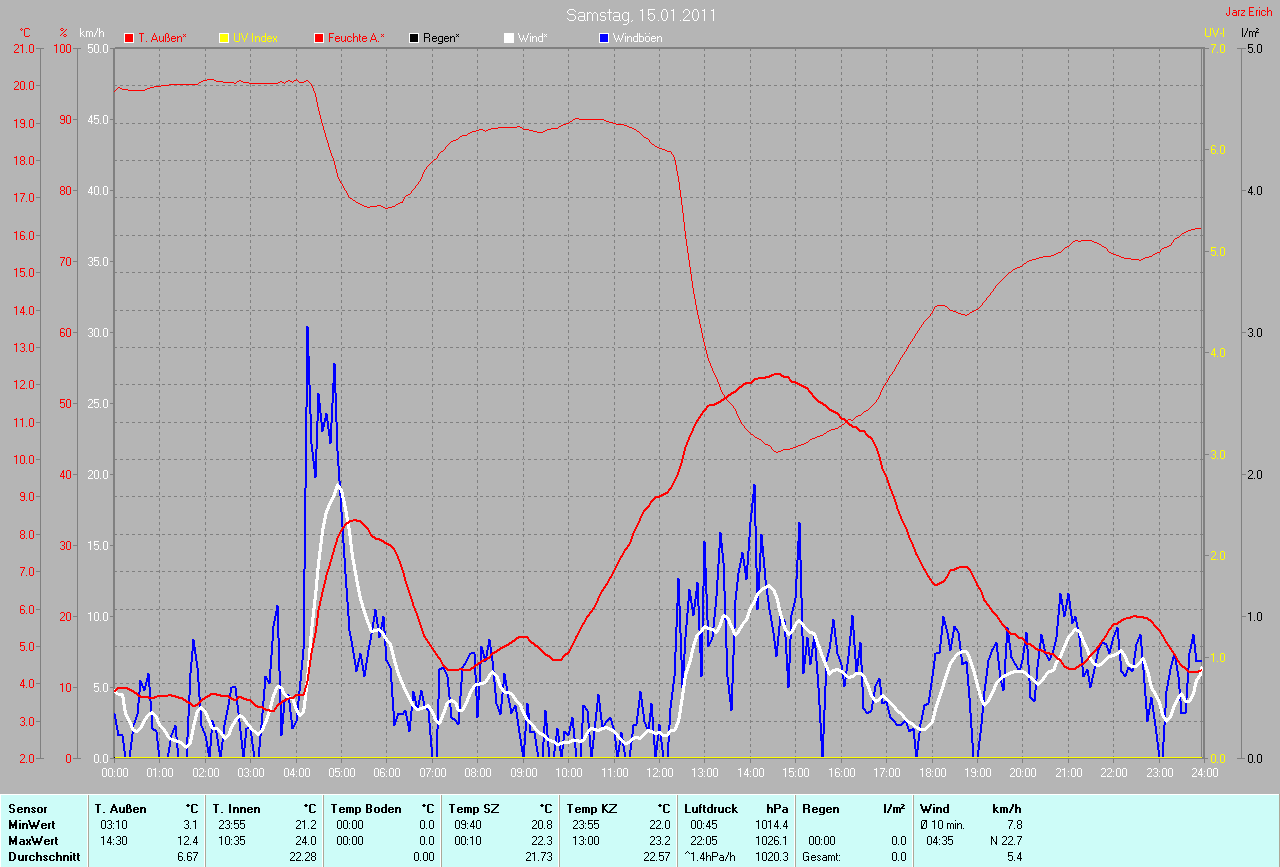1280x867 pixels.
Task: Click the blue Windböen legend square
Action: tap(604, 38)
